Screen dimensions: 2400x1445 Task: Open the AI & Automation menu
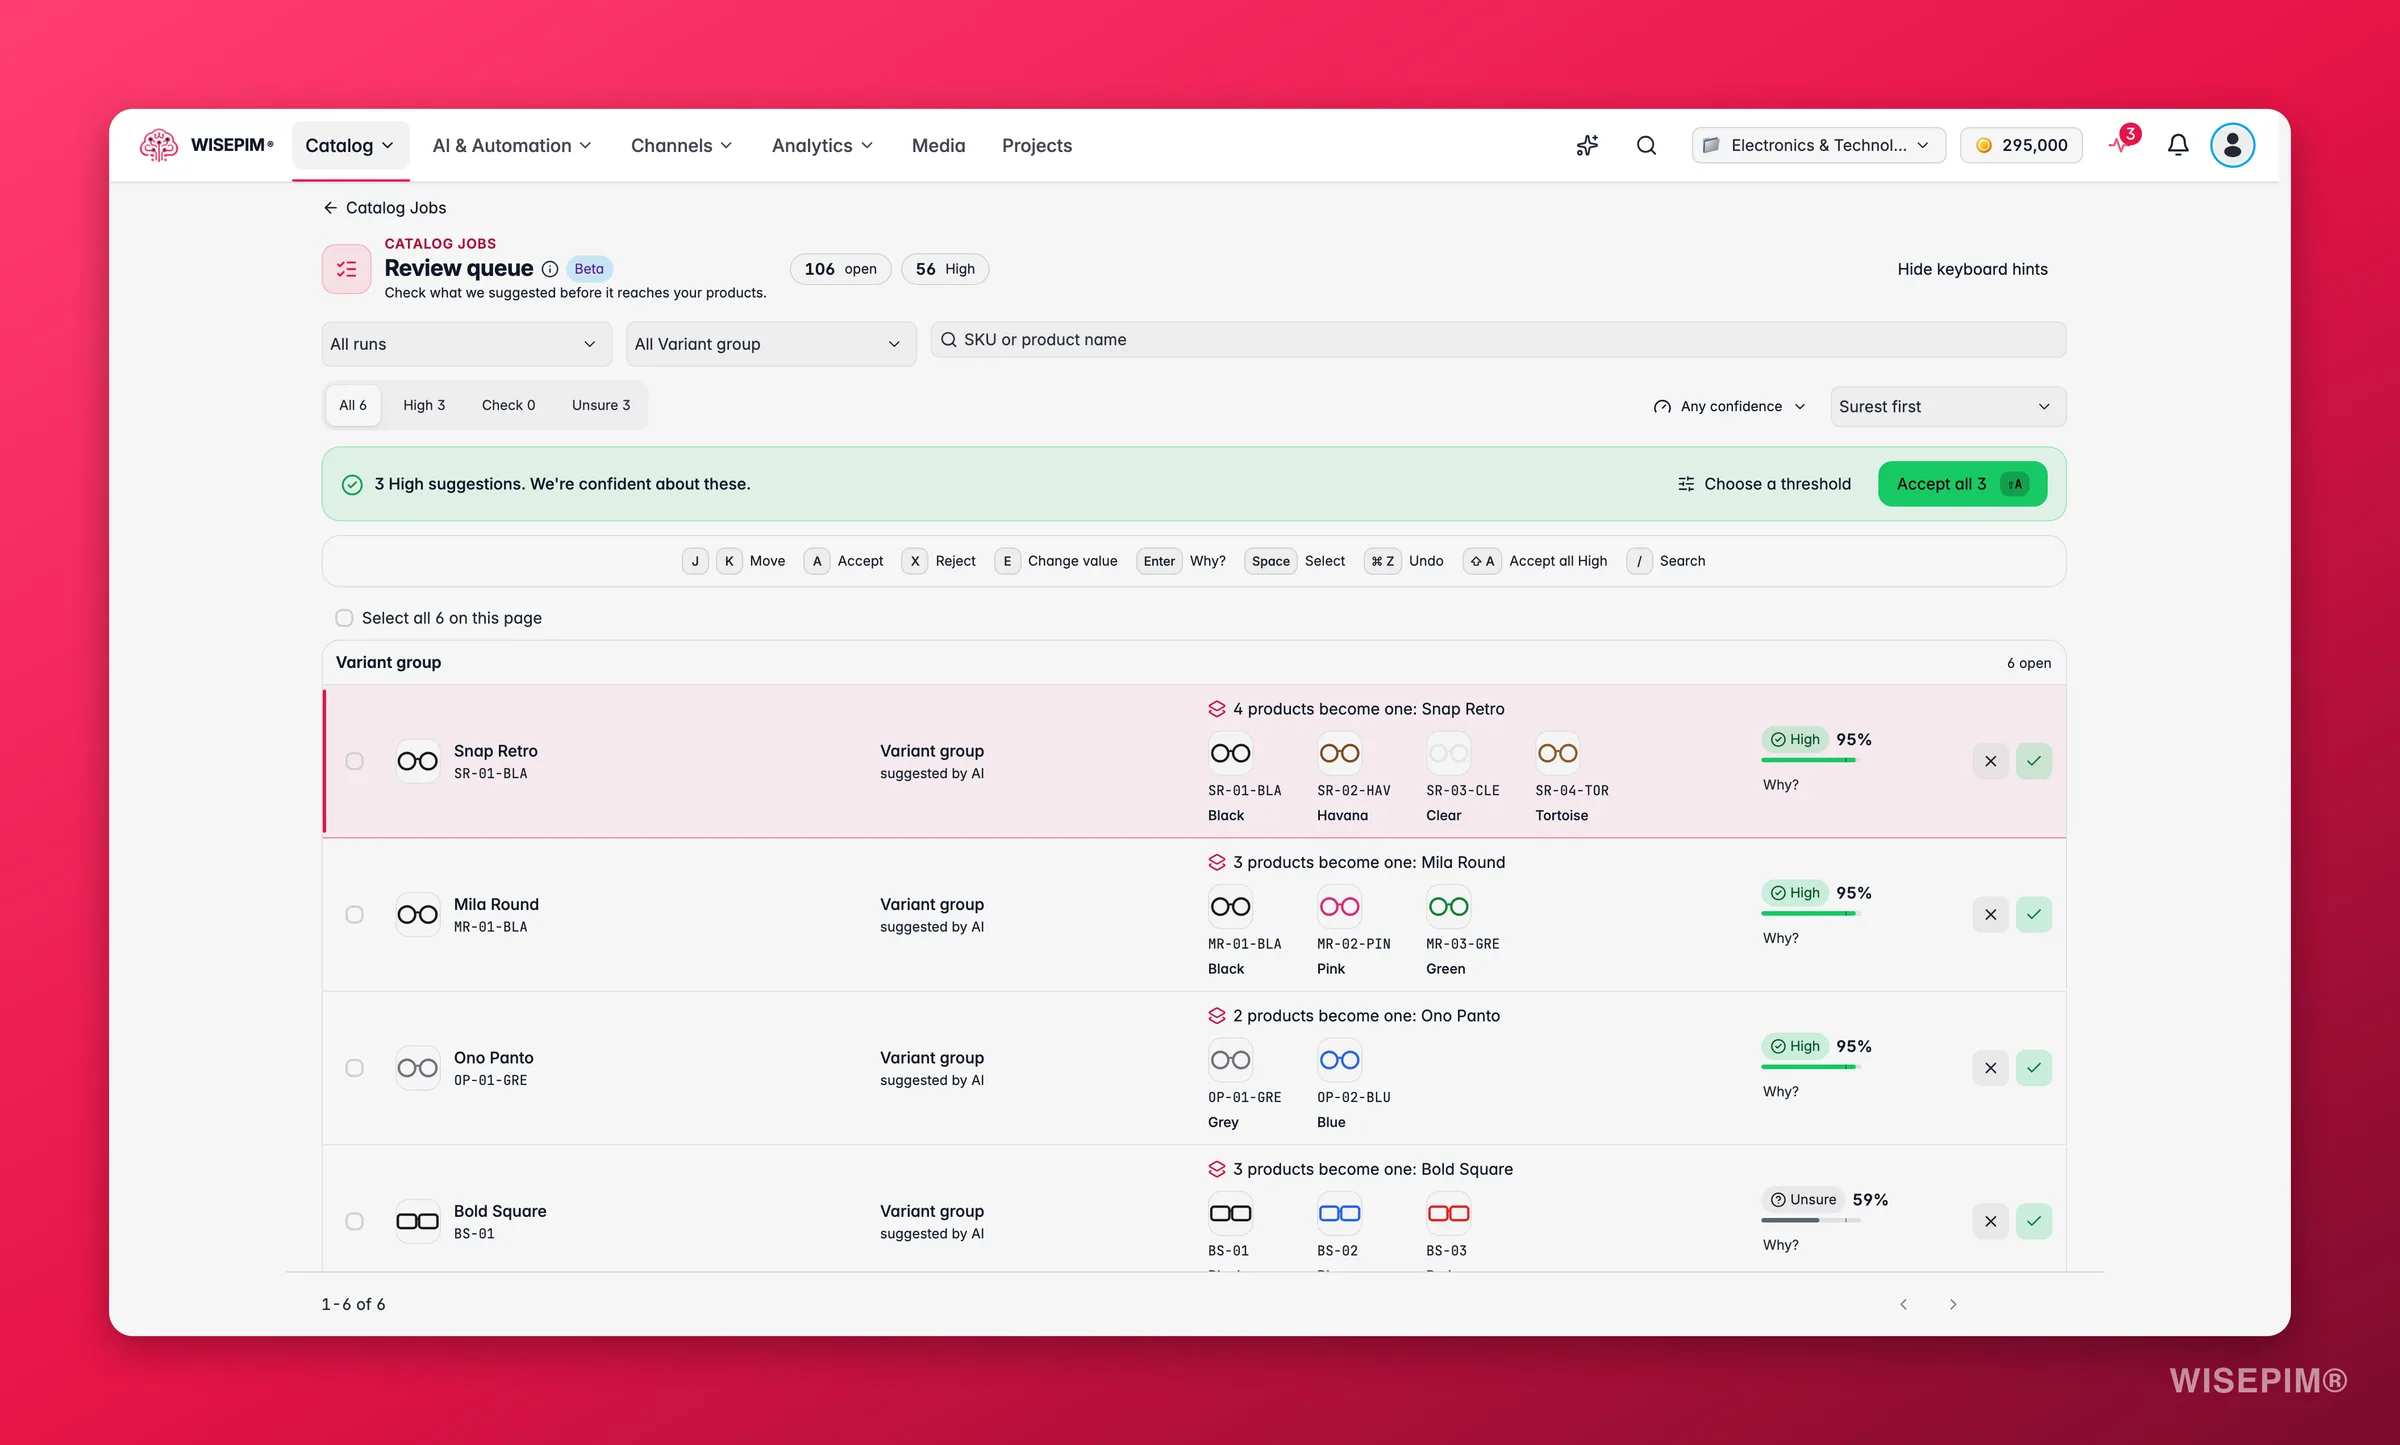click(x=511, y=145)
